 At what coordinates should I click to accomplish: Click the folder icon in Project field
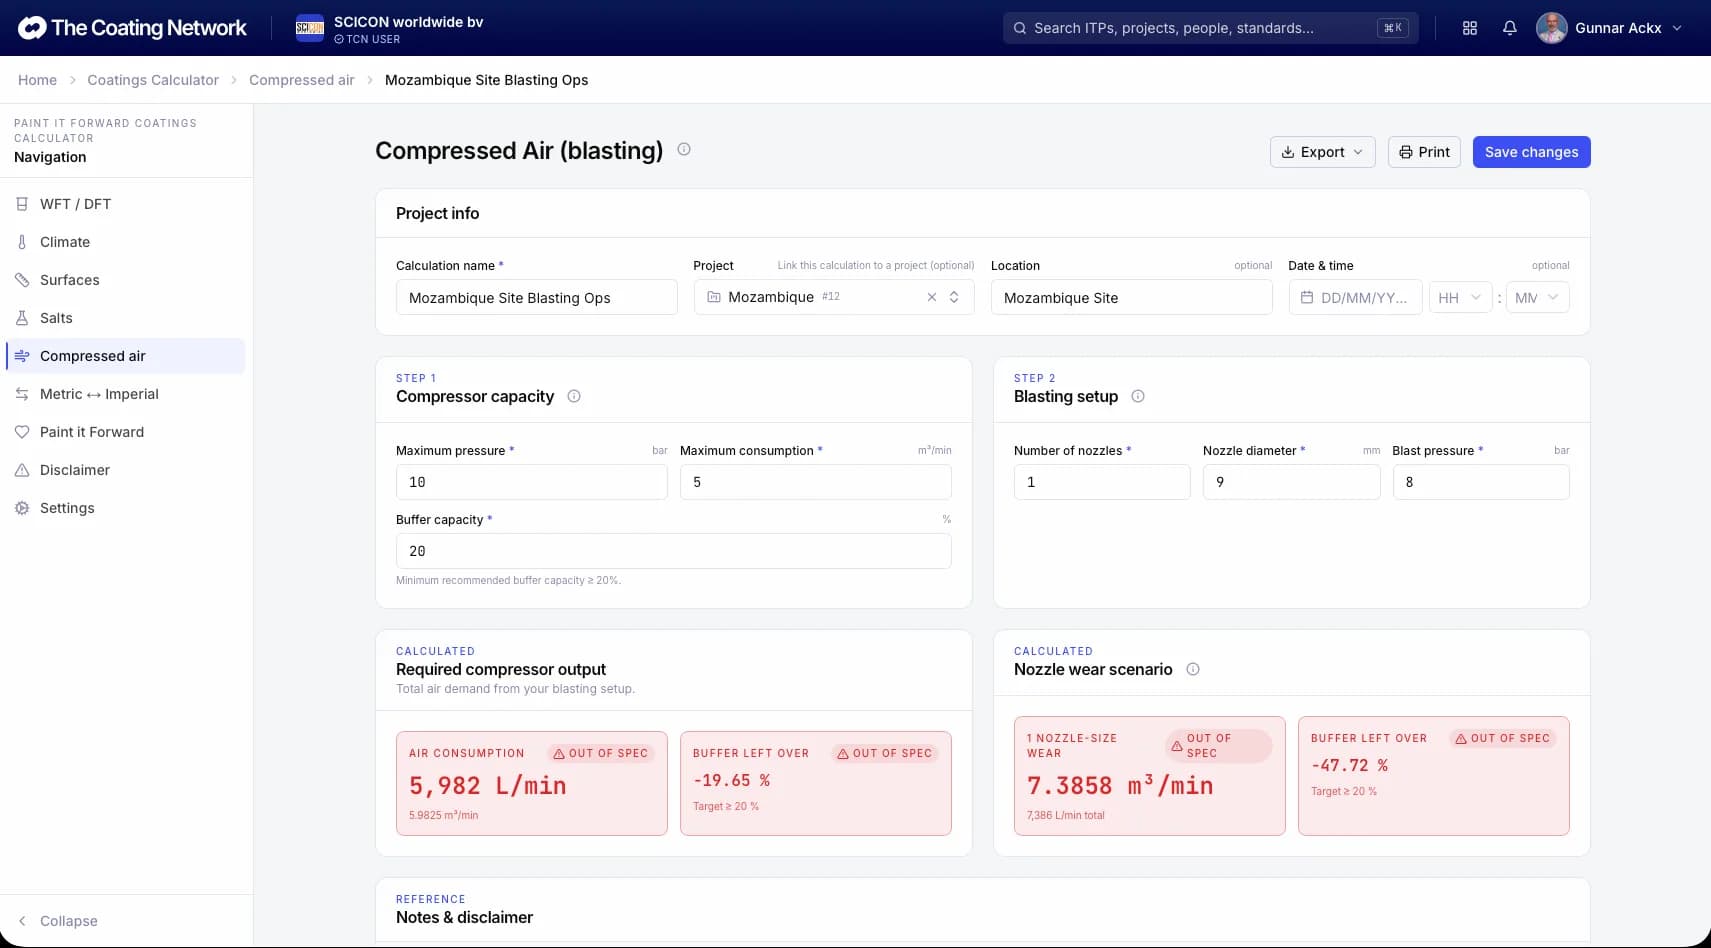coord(714,297)
